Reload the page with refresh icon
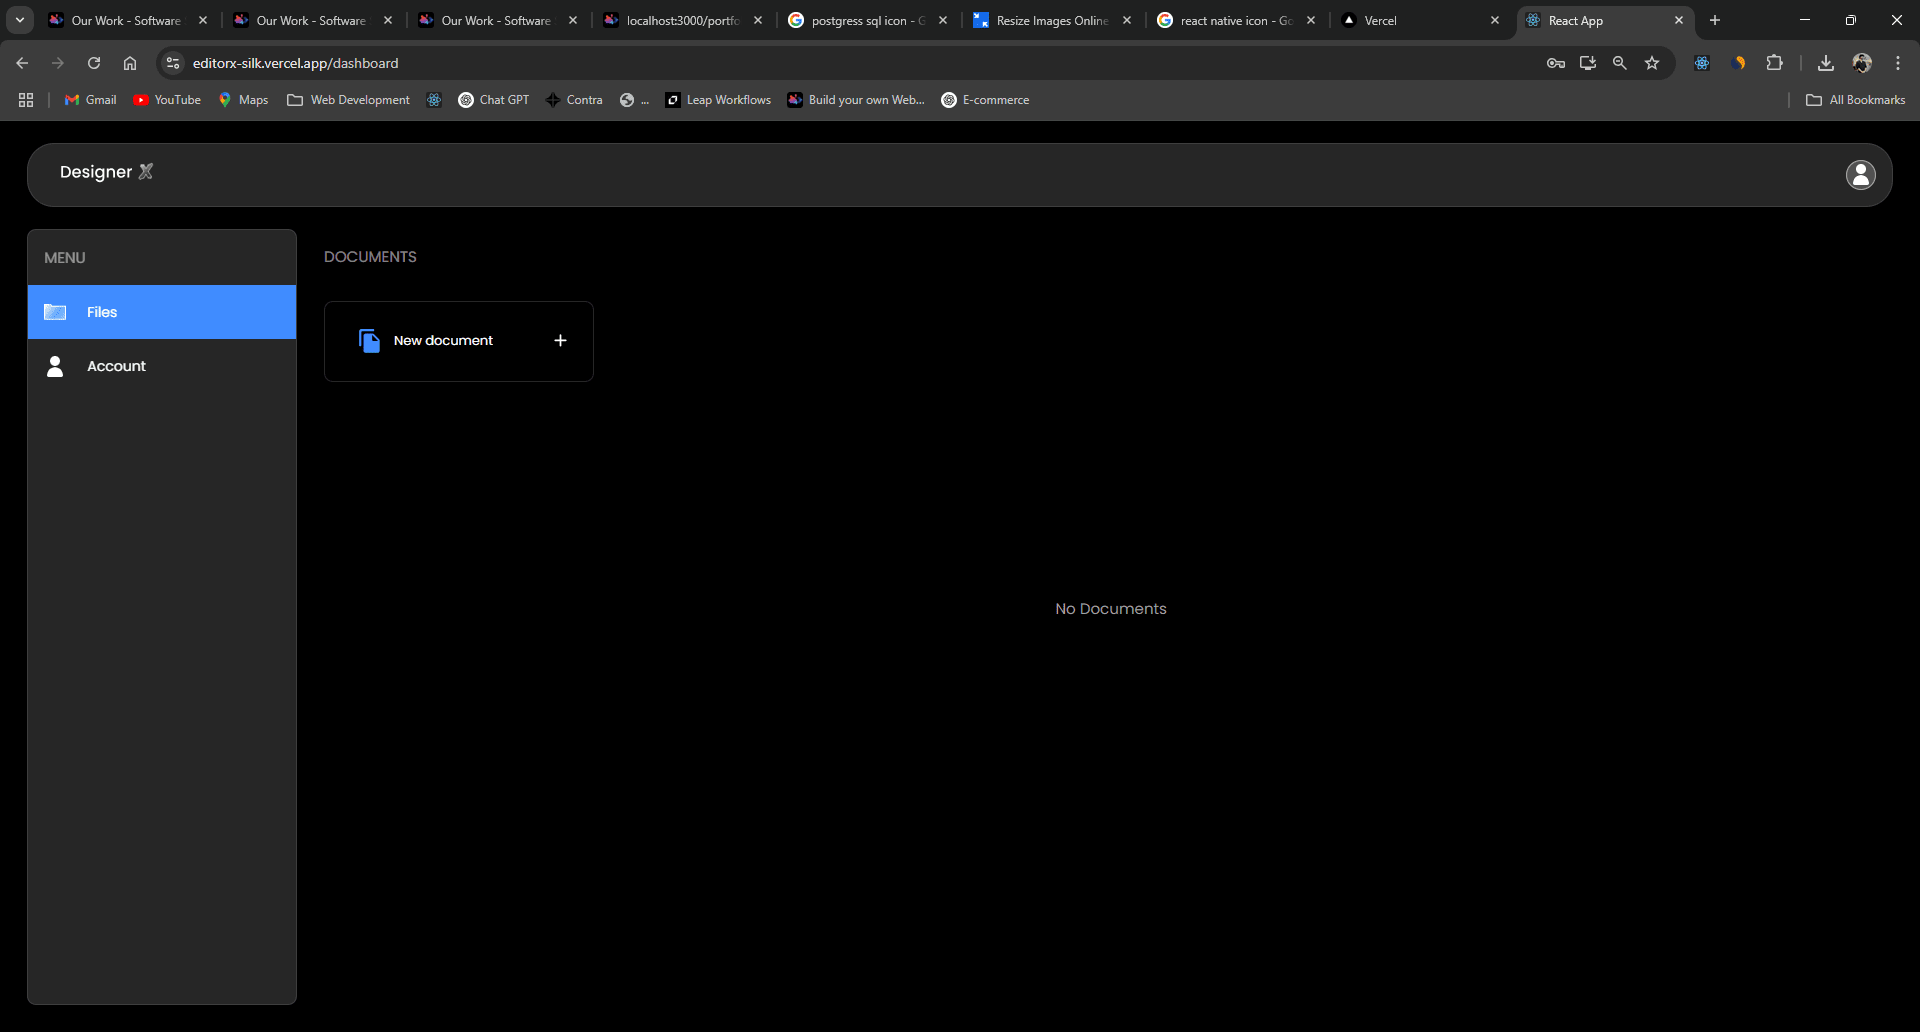The image size is (1920, 1032). pyautogui.click(x=94, y=63)
